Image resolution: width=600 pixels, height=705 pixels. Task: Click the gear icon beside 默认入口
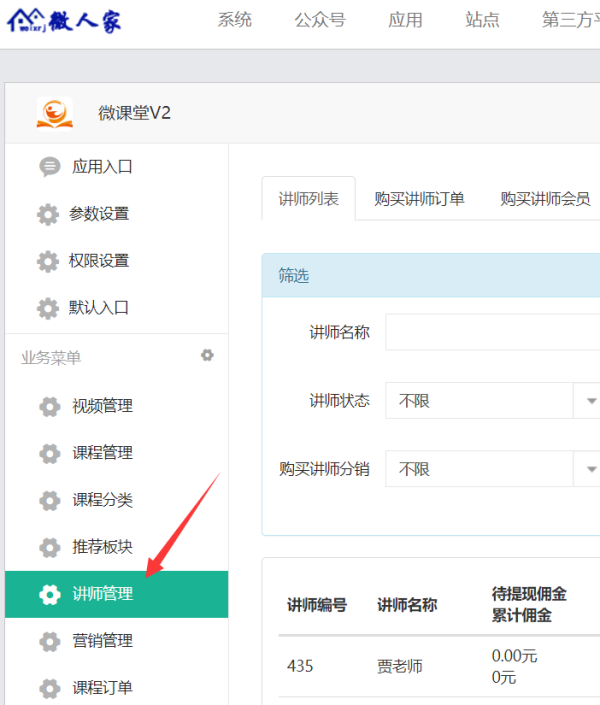pos(48,308)
